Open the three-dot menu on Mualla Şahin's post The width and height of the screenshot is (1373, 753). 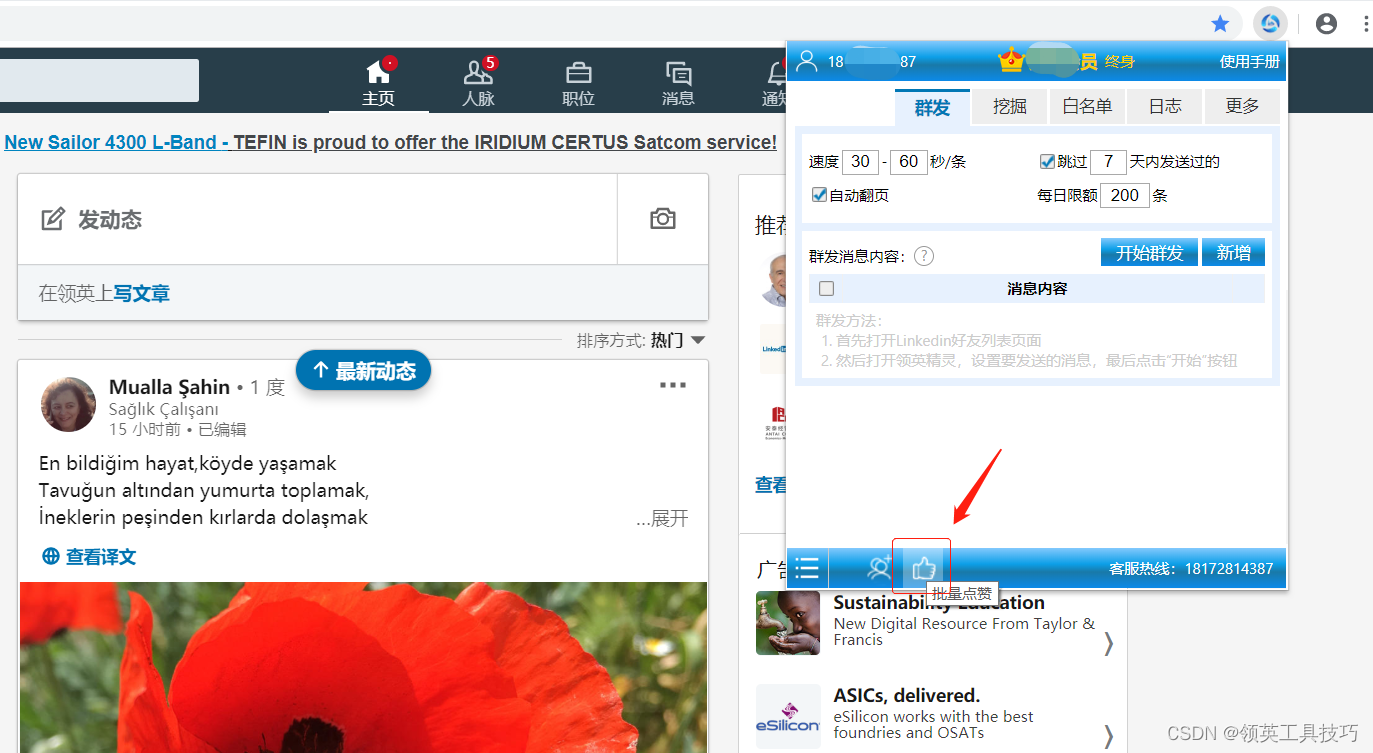[x=673, y=385]
